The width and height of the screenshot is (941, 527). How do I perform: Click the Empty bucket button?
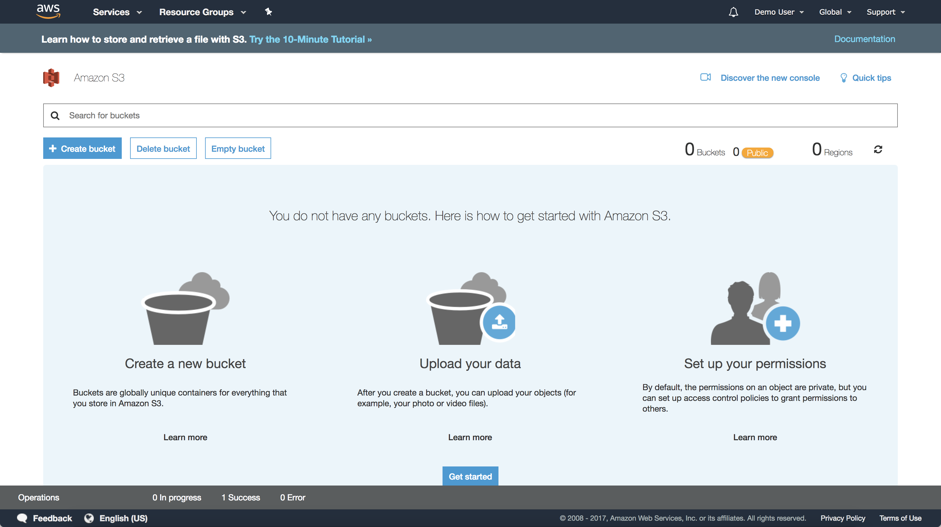pyautogui.click(x=238, y=148)
